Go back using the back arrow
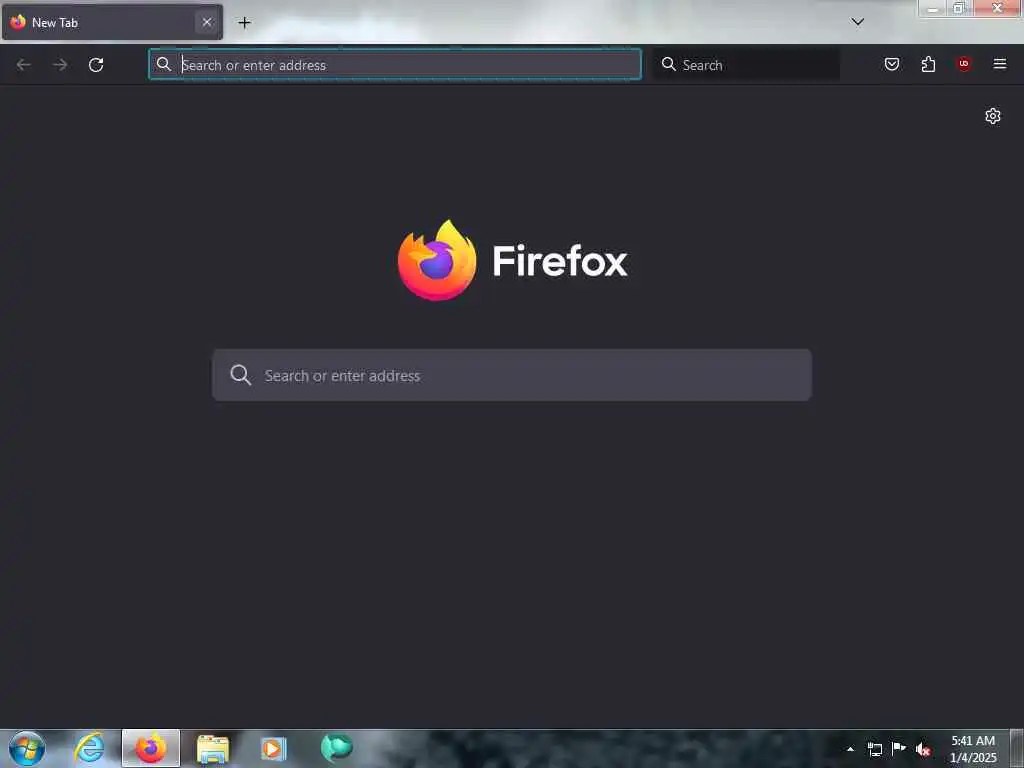 pyautogui.click(x=24, y=65)
